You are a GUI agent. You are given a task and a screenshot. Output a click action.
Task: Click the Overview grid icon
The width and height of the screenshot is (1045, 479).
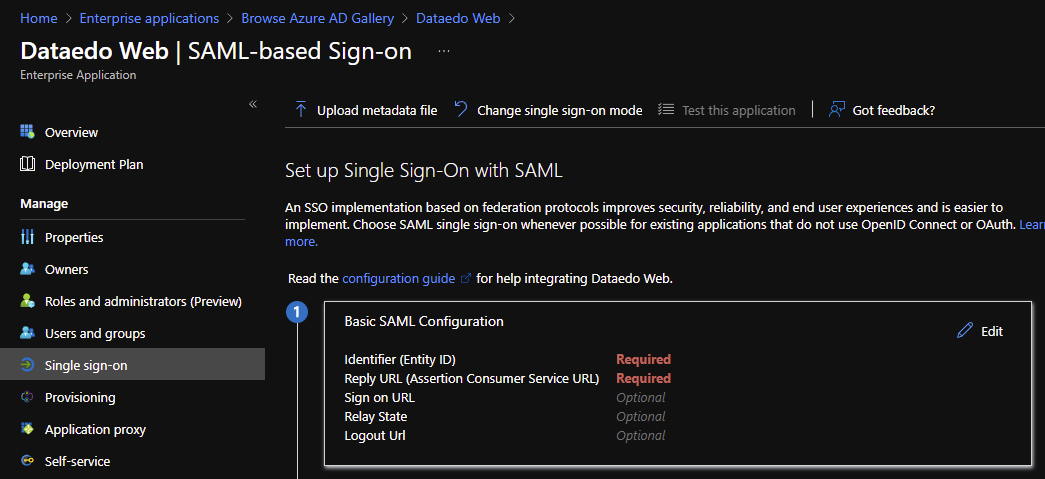27,132
